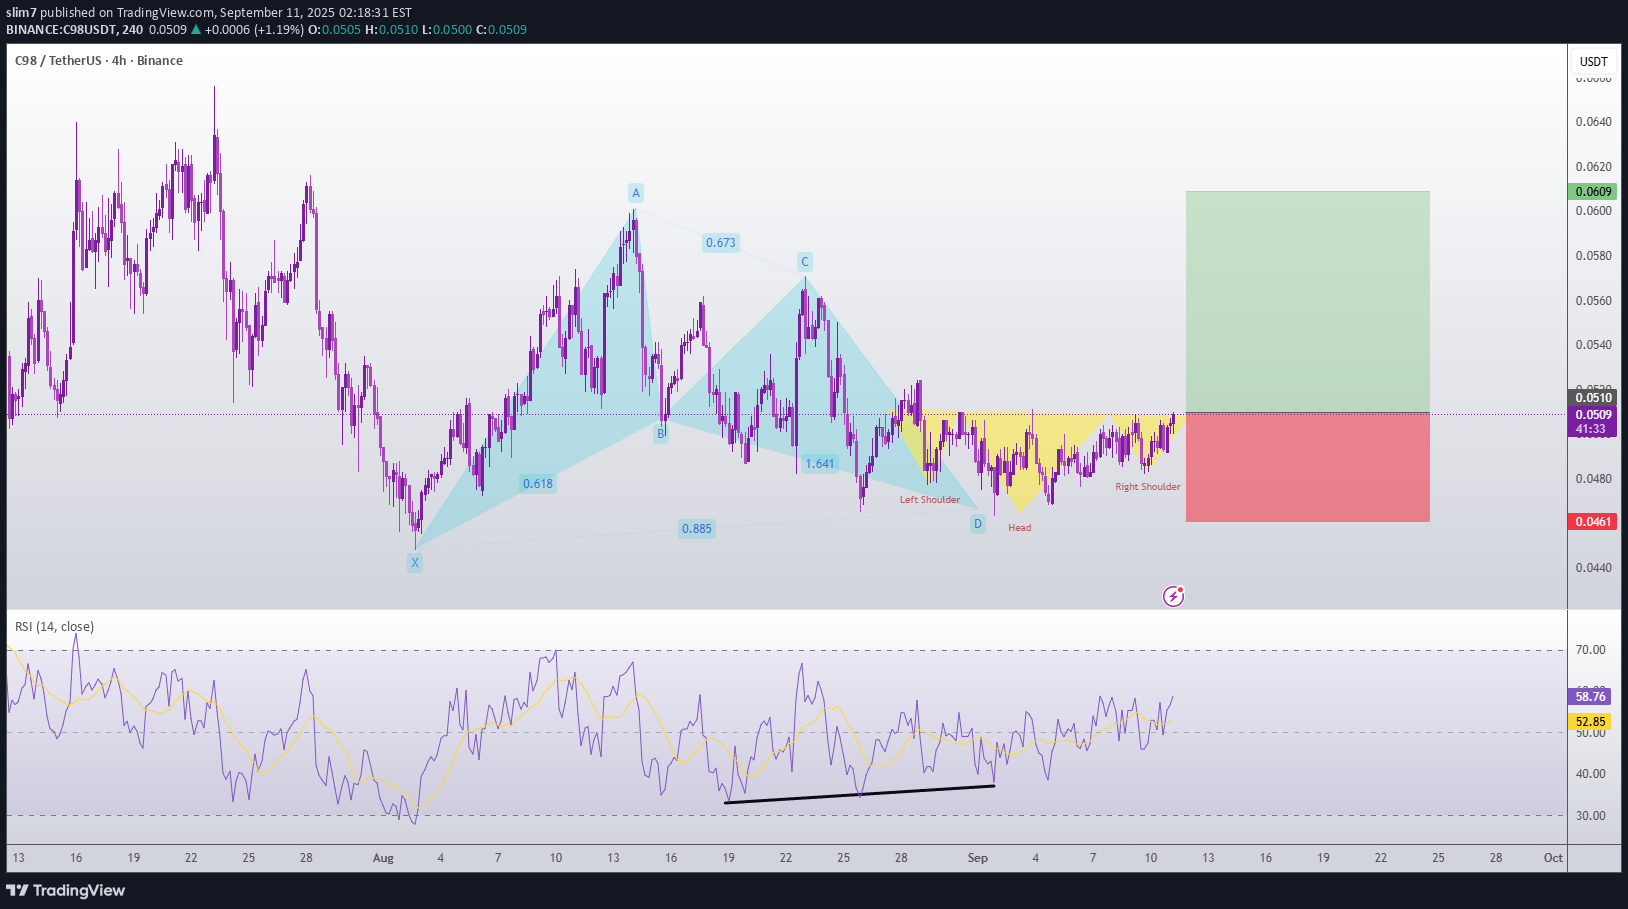Click the black RSI divergence trendline

860,794
